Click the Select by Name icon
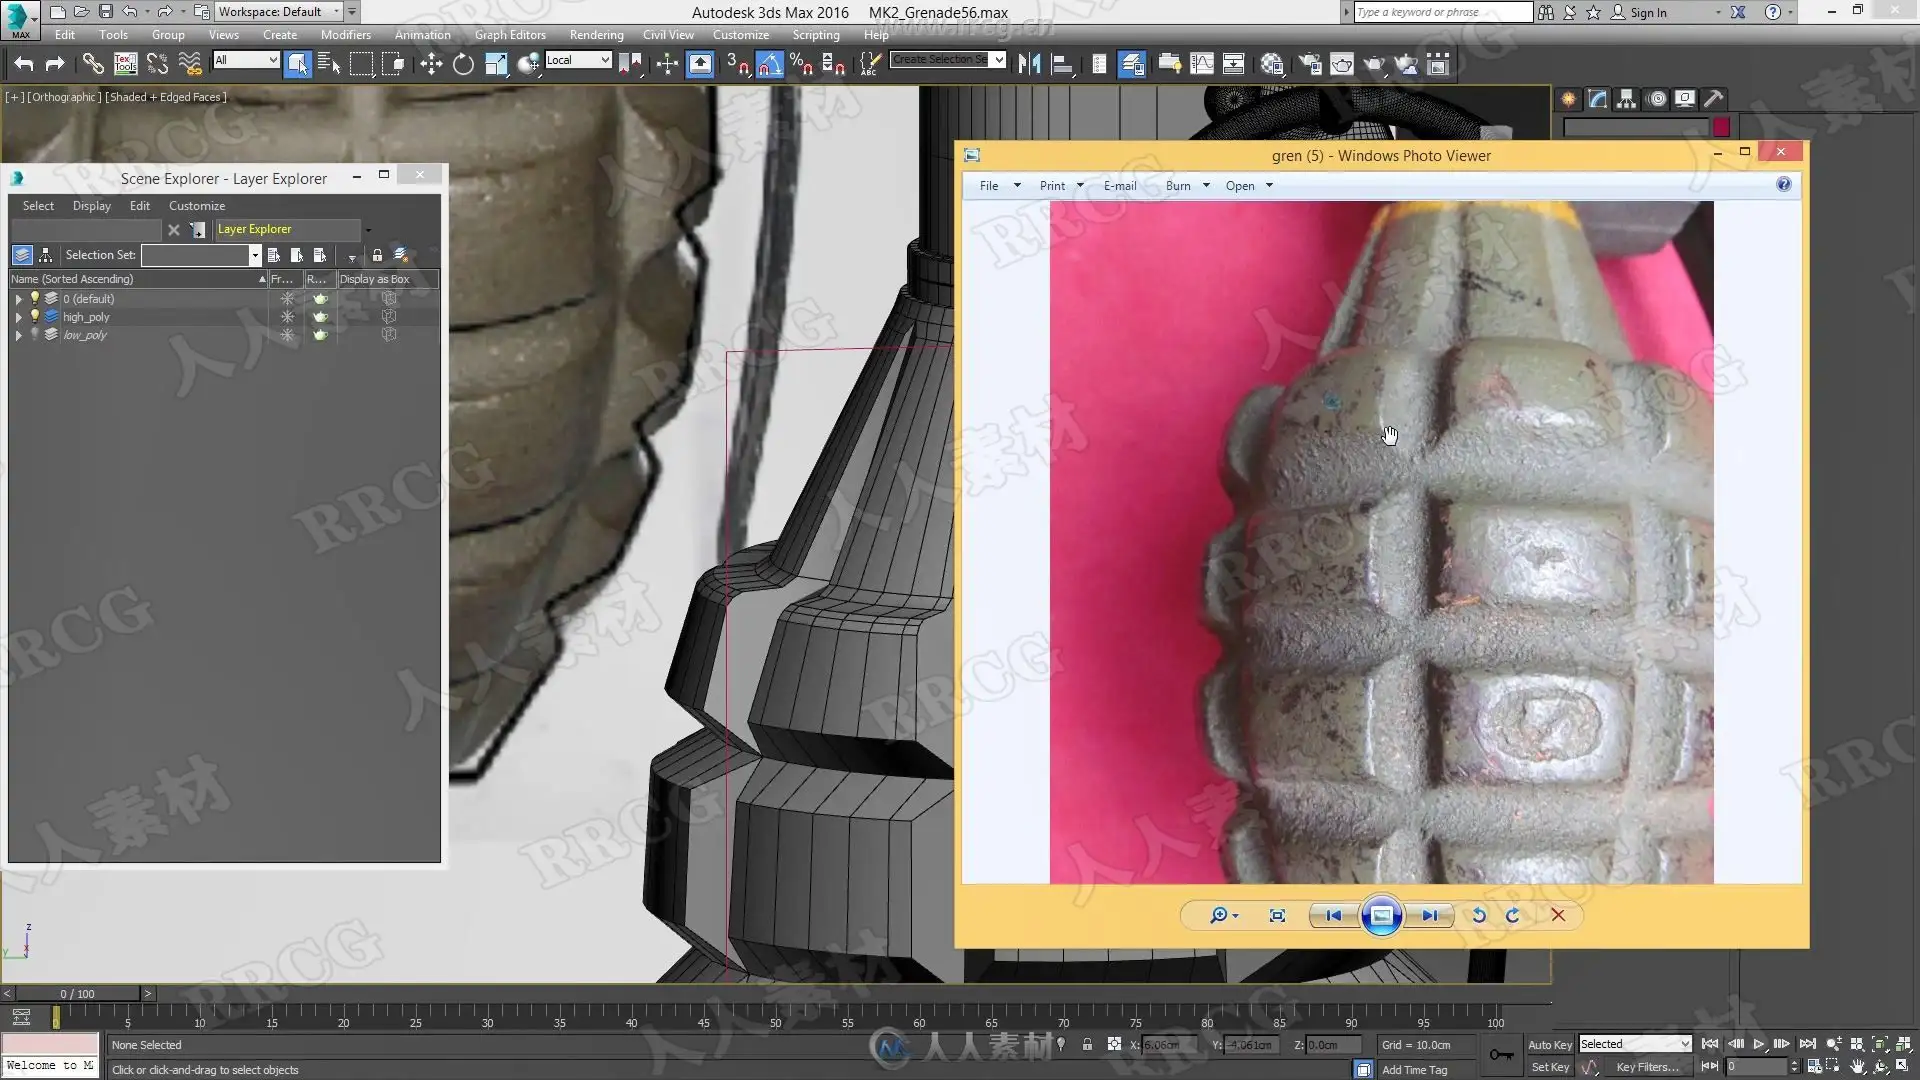Image resolution: width=1920 pixels, height=1080 pixels. [329, 65]
